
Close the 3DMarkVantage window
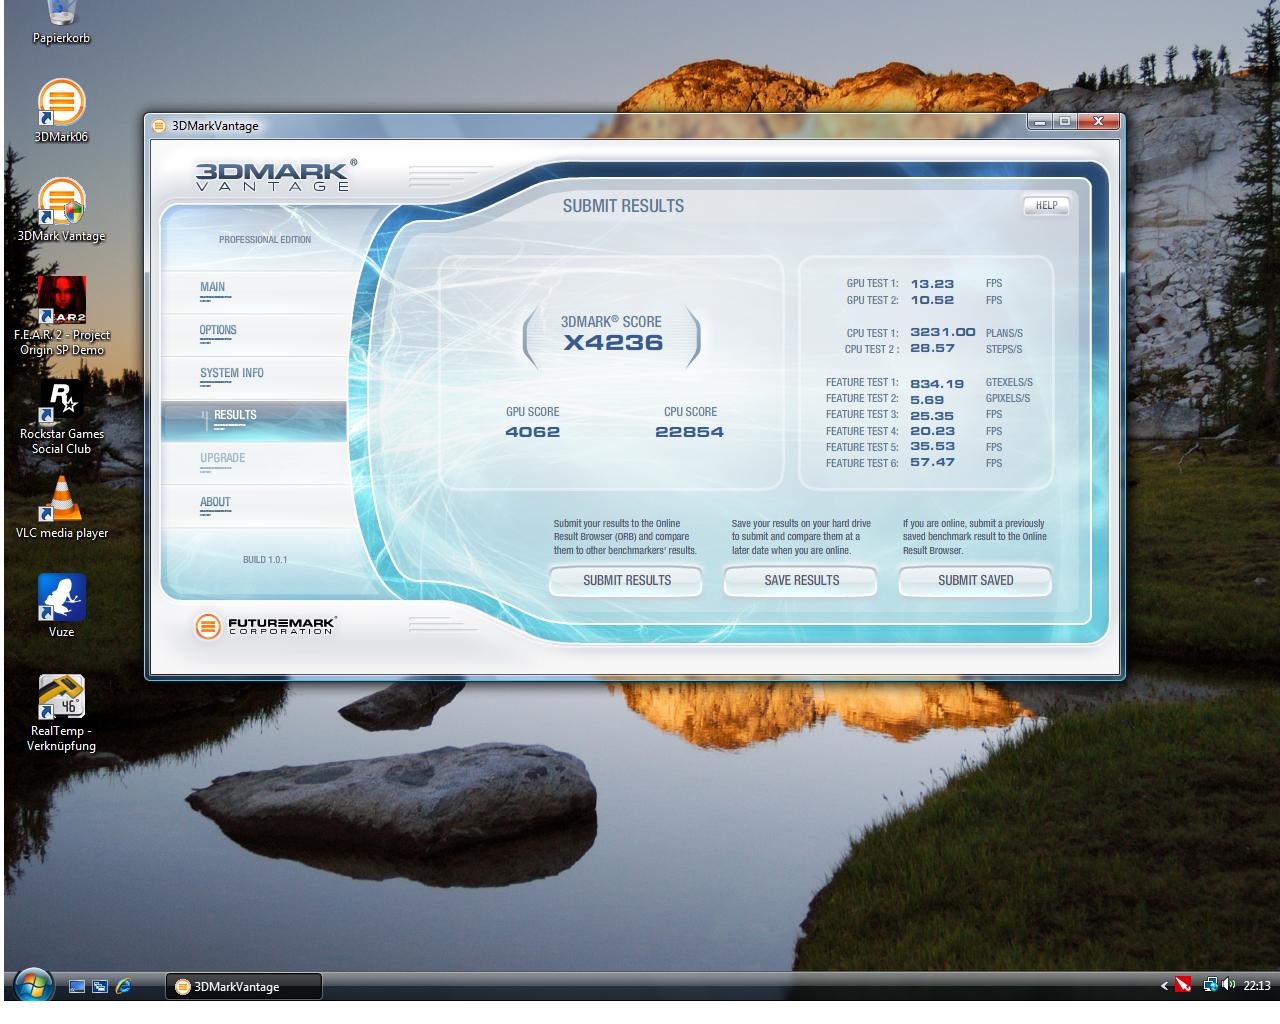(x=1098, y=122)
